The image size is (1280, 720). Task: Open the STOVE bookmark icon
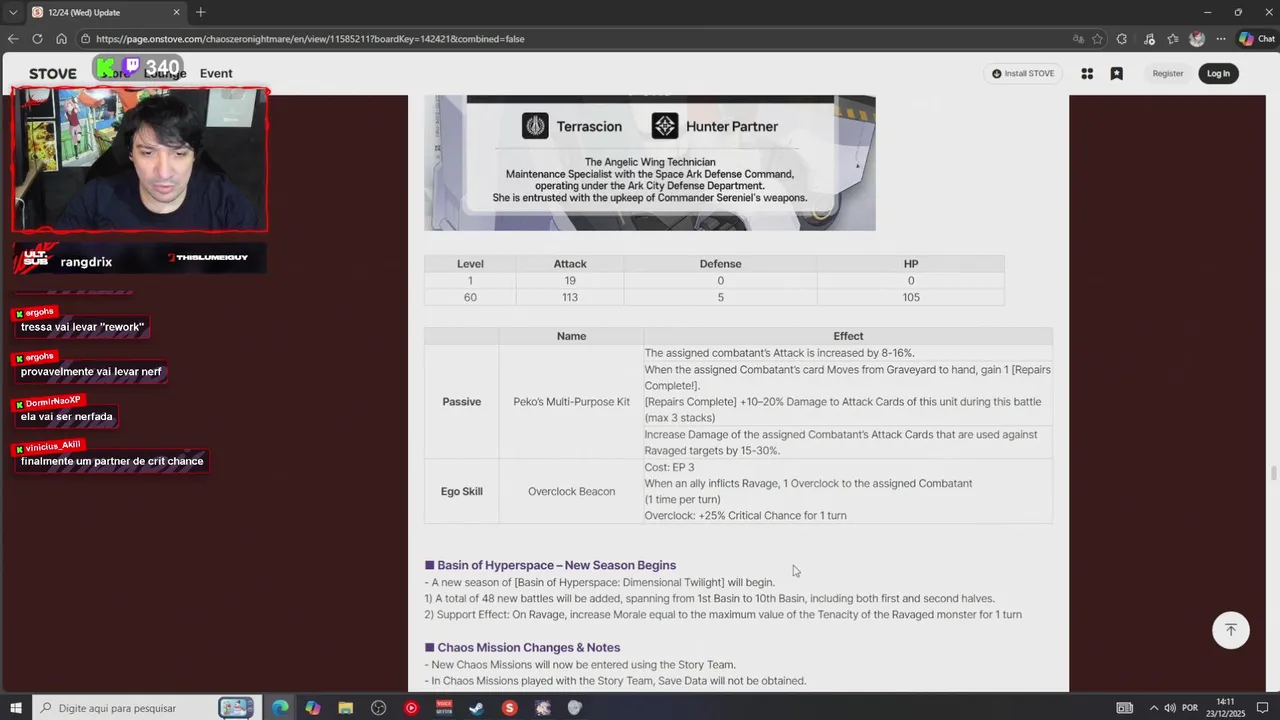(x=1117, y=73)
